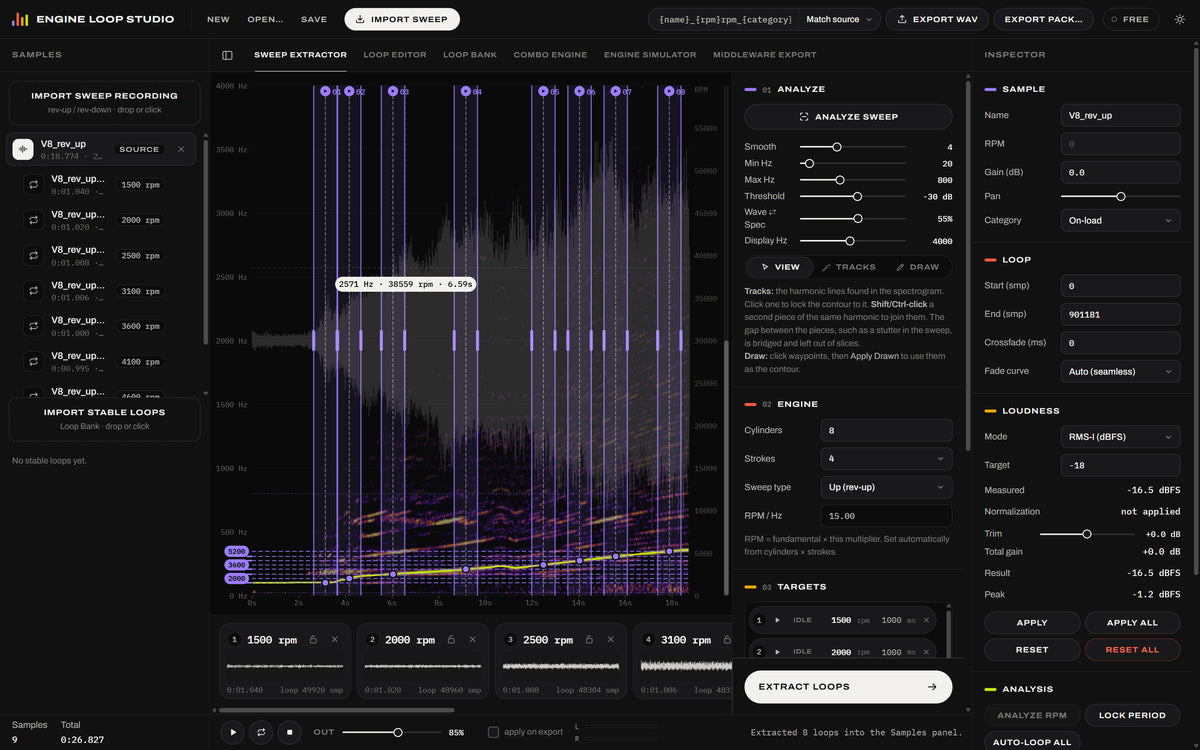Click the Import Sweep button
The image size is (1200, 750).
pos(402,19)
